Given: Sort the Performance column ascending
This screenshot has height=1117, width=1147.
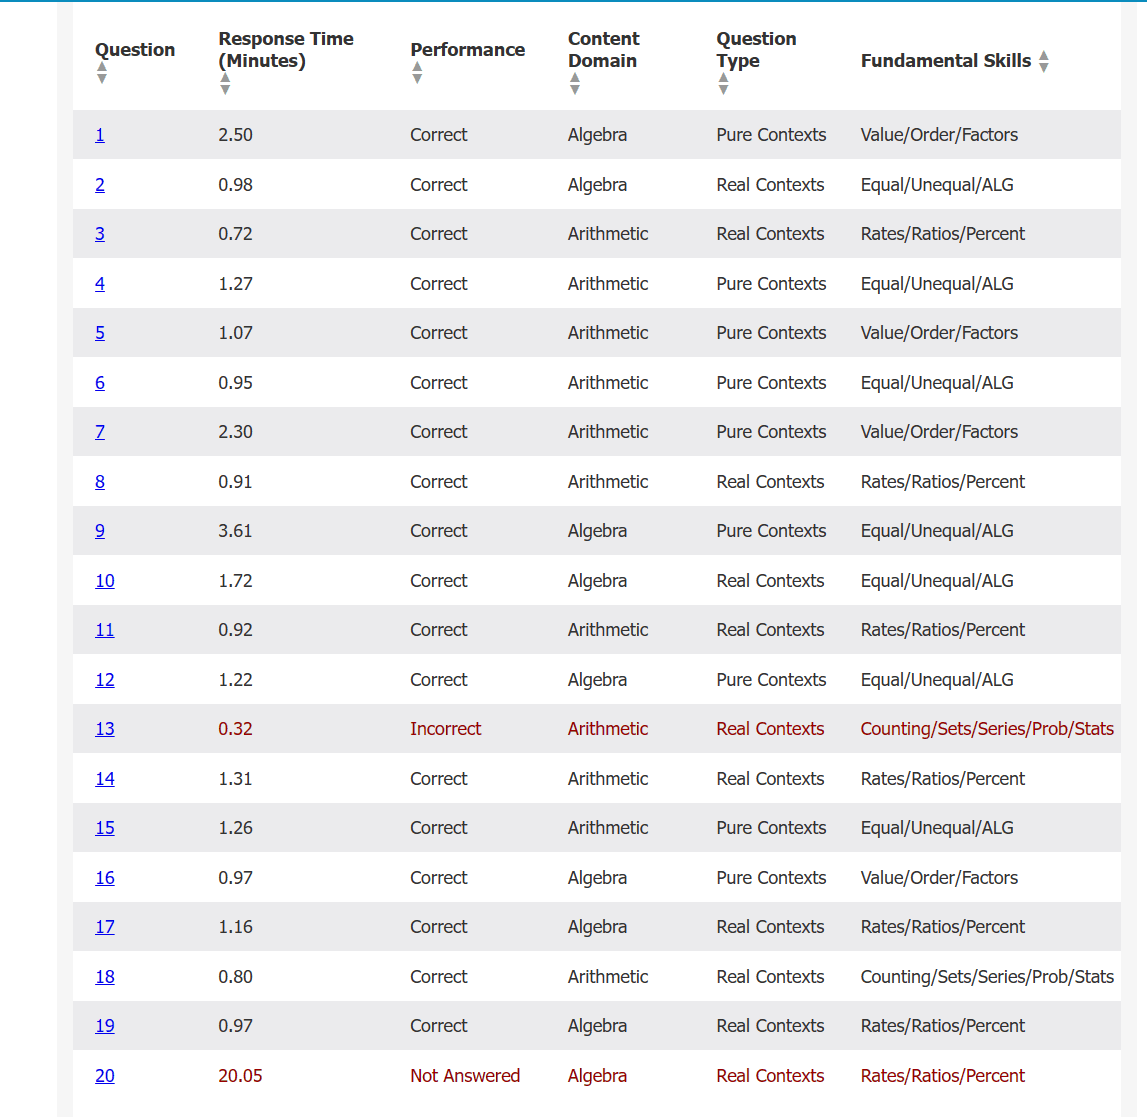Looking at the screenshot, I should [417, 68].
